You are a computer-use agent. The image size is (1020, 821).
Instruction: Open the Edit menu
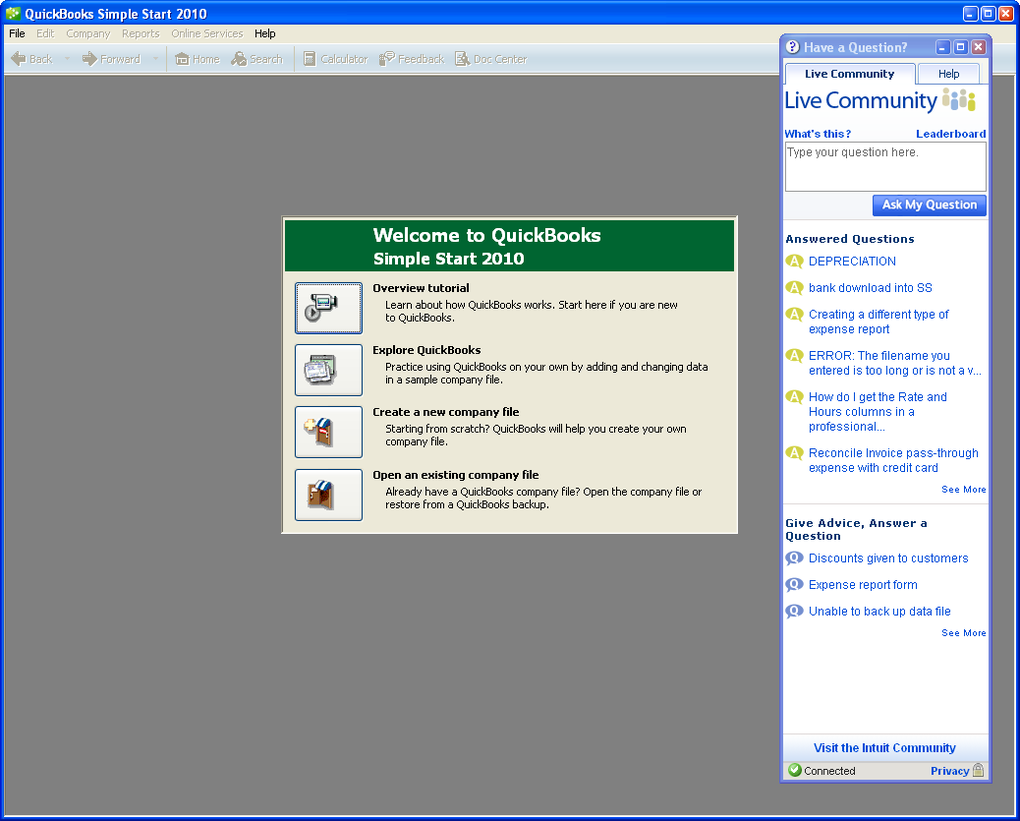[x=46, y=34]
